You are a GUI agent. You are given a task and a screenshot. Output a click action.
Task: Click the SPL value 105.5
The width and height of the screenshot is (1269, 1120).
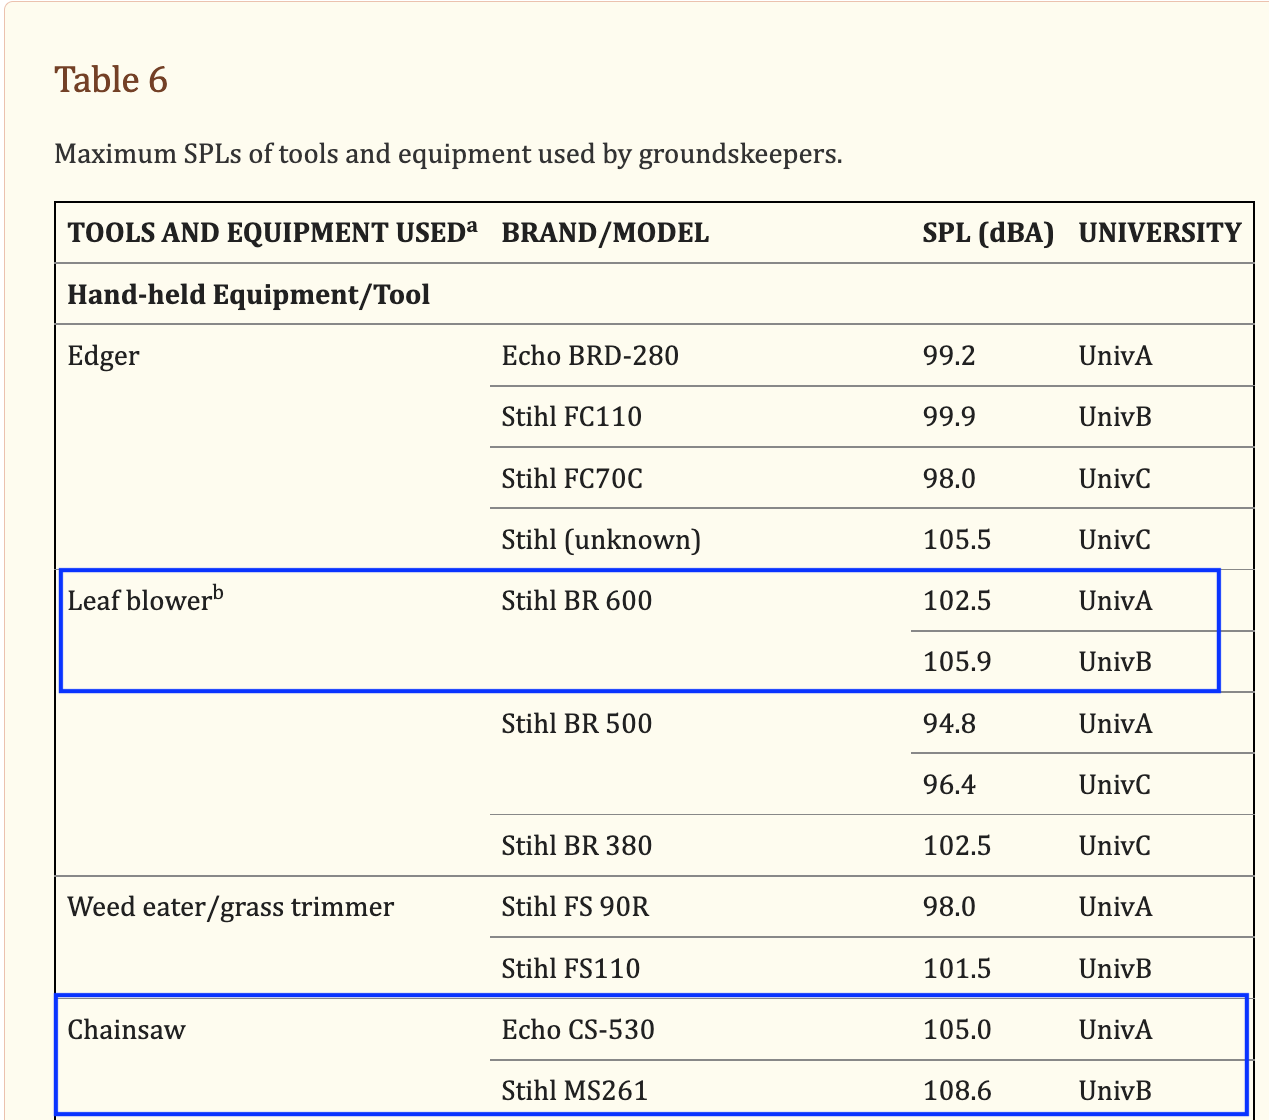point(957,540)
